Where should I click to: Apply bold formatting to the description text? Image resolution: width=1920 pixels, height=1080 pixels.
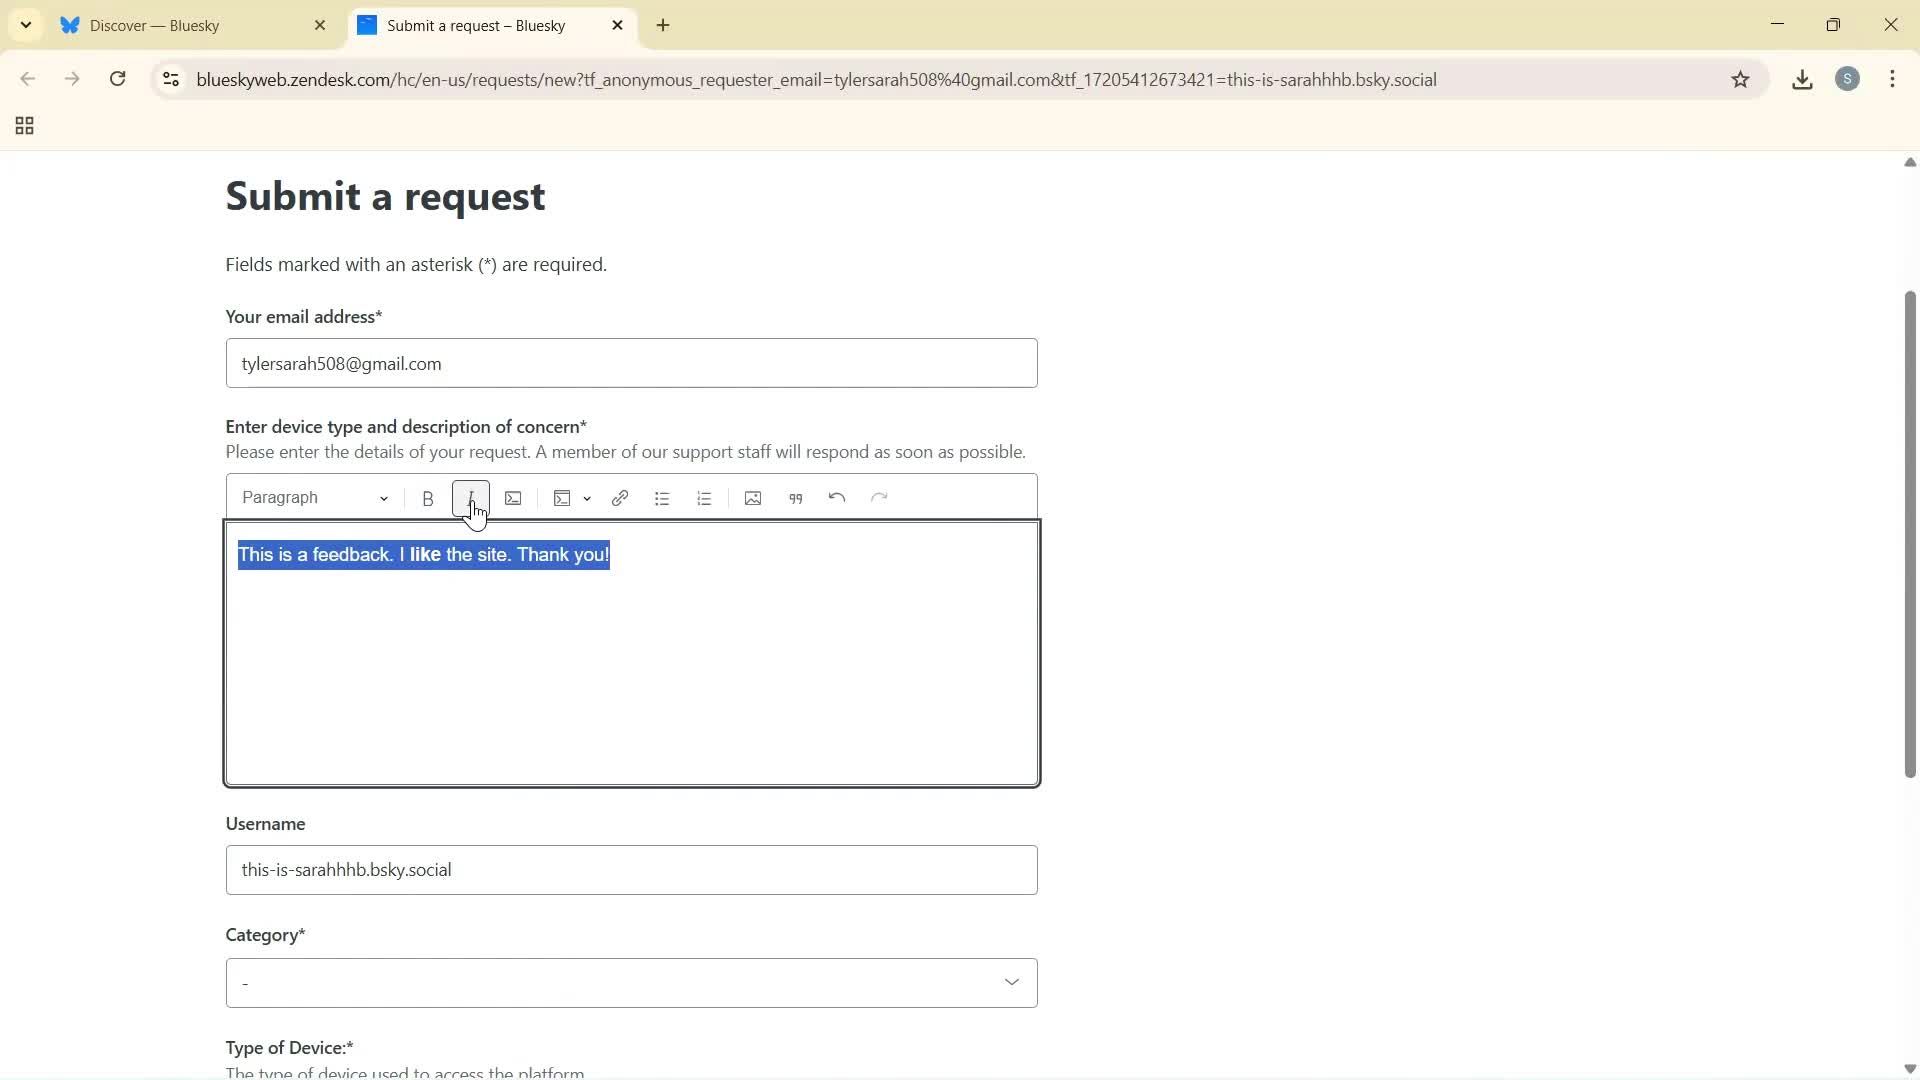(427, 497)
